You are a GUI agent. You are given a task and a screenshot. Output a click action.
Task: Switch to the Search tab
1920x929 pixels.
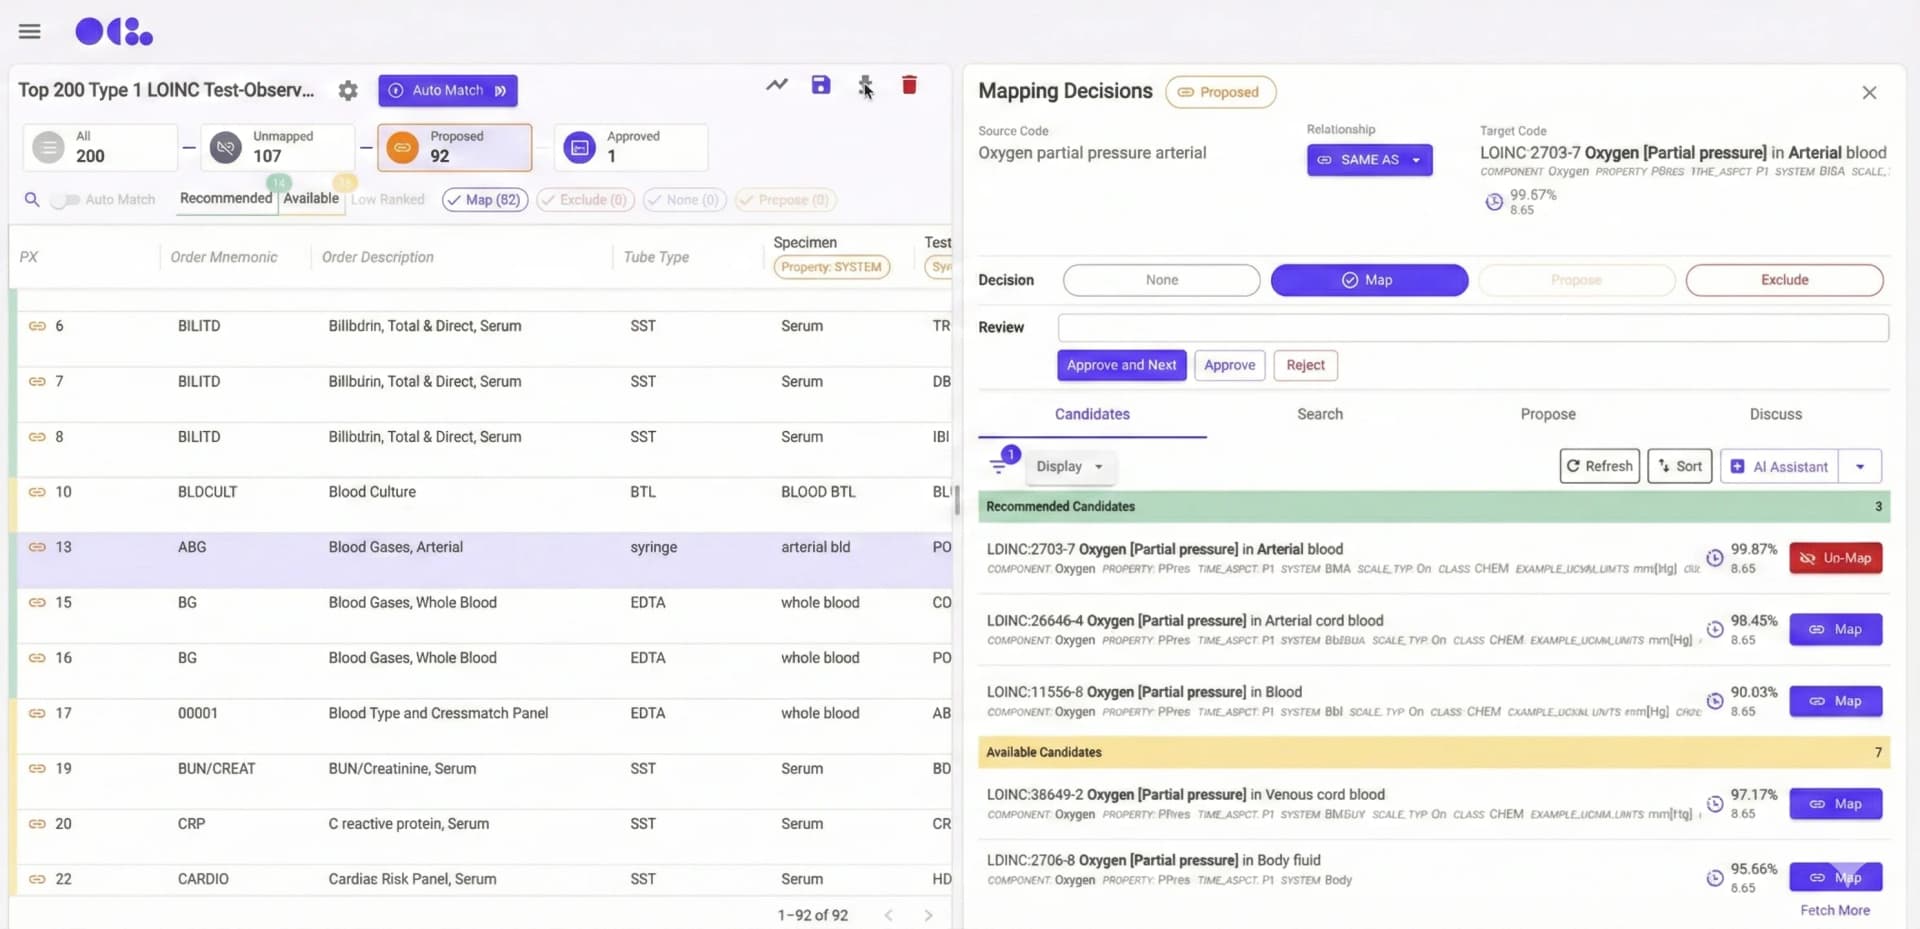1319,413
